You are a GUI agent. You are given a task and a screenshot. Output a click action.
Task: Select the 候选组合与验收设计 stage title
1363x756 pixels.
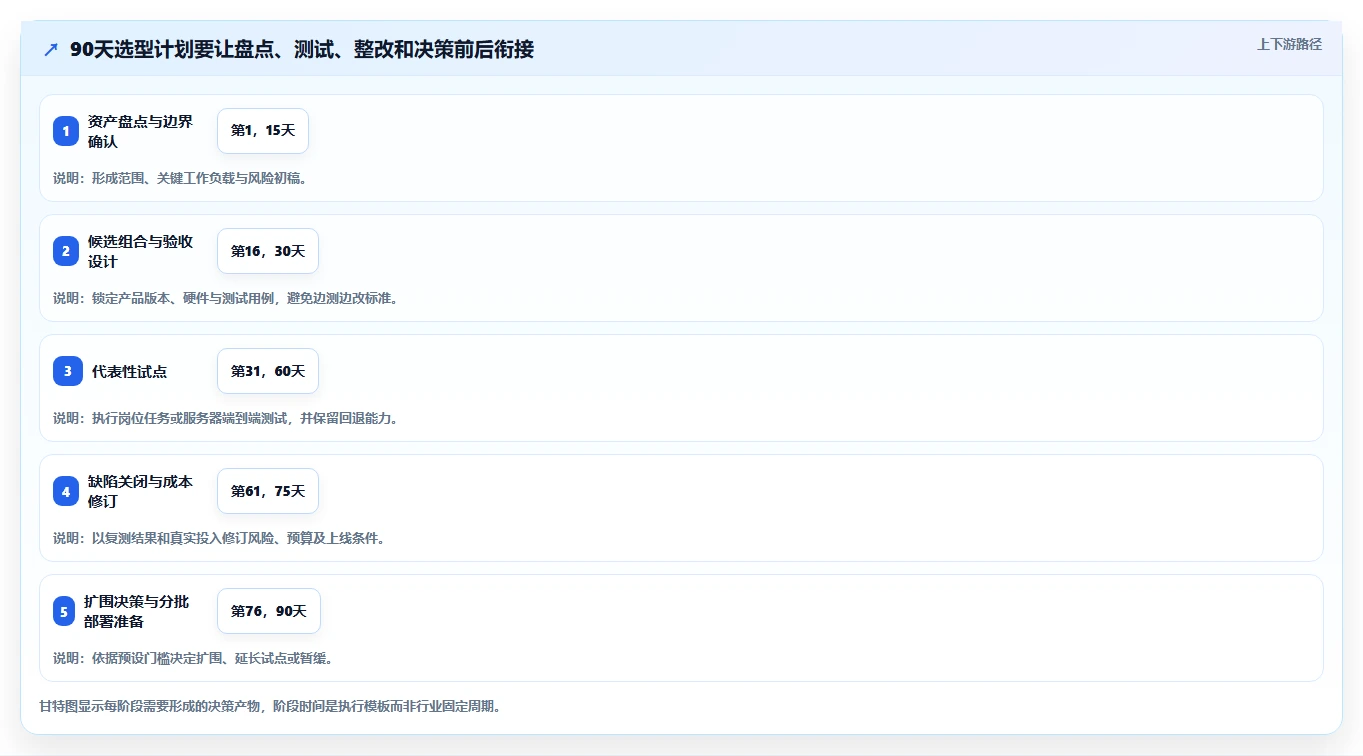[x=139, y=251]
